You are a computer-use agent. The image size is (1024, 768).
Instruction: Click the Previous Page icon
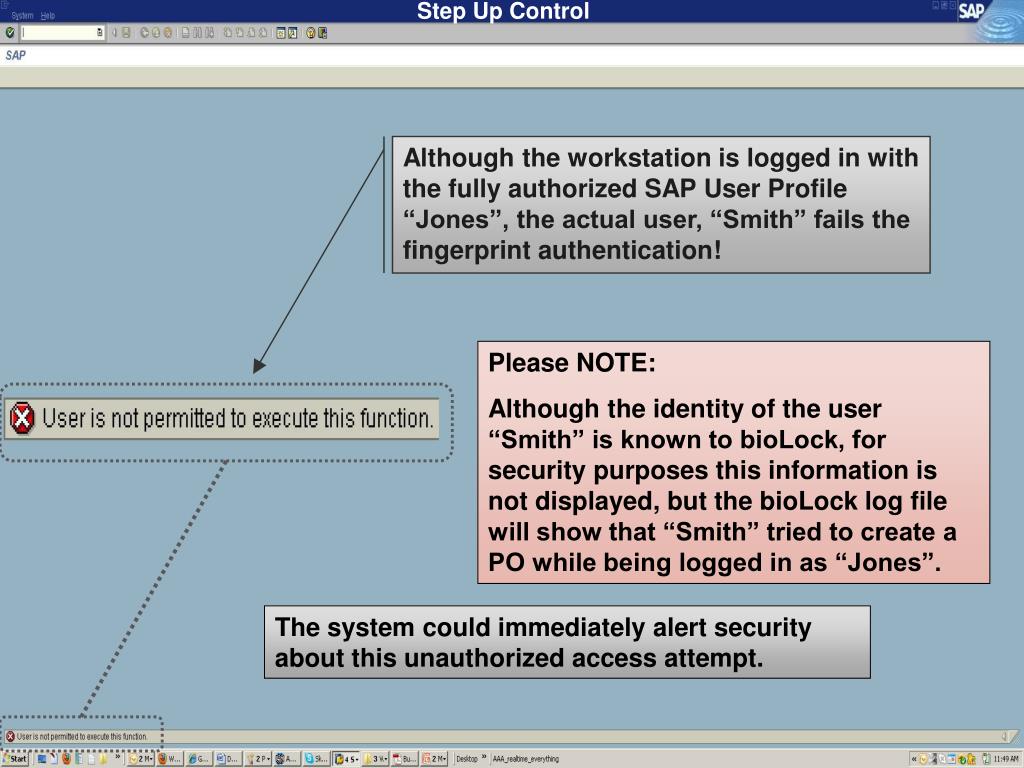point(239,32)
